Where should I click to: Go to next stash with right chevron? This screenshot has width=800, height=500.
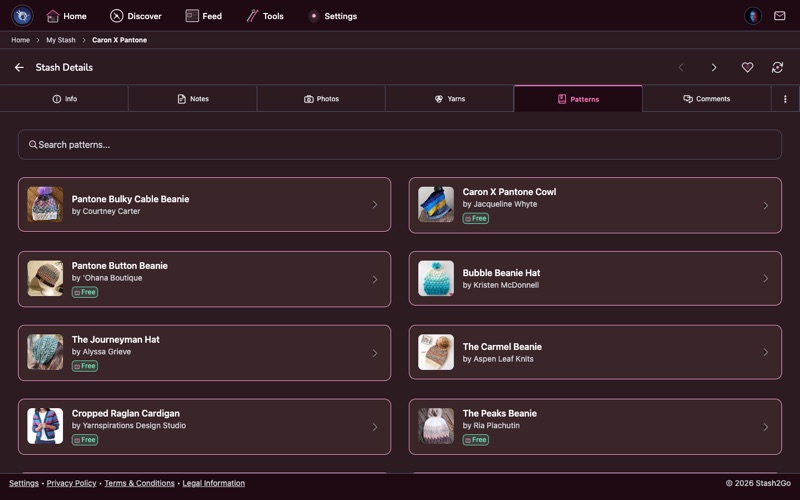pyautogui.click(x=714, y=68)
